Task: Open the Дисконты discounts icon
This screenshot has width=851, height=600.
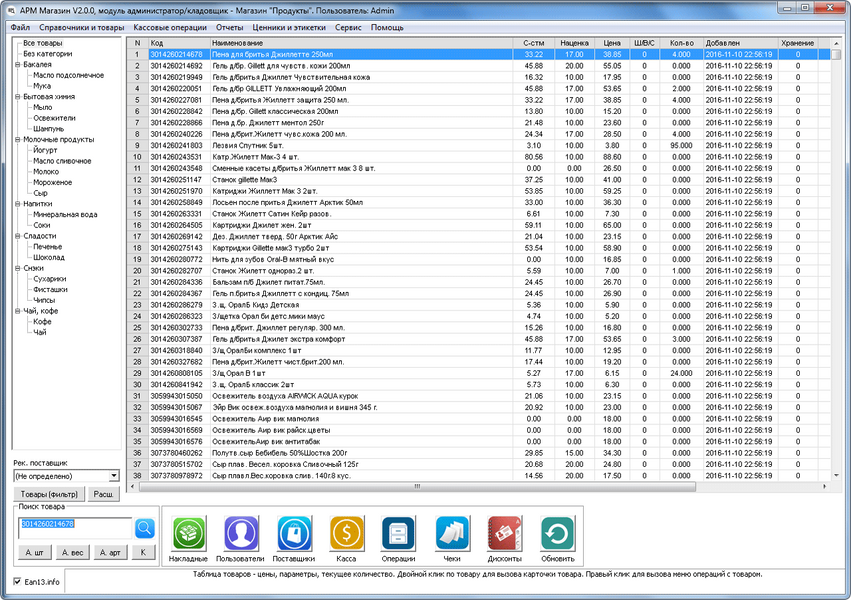Action: click(x=504, y=533)
